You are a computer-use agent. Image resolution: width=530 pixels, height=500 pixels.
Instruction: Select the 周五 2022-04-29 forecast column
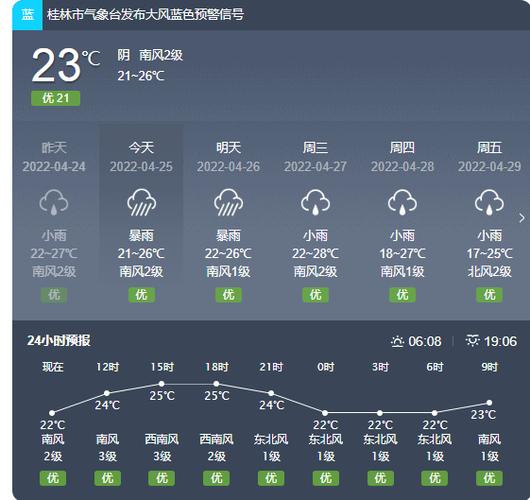489,221
